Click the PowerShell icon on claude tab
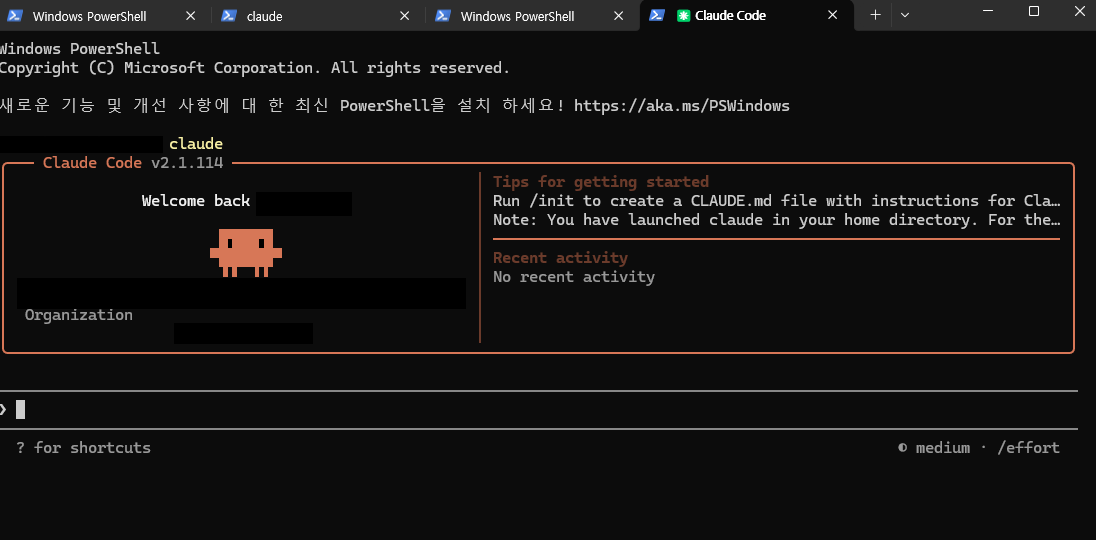This screenshot has height=540, width=1096. click(229, 15)
